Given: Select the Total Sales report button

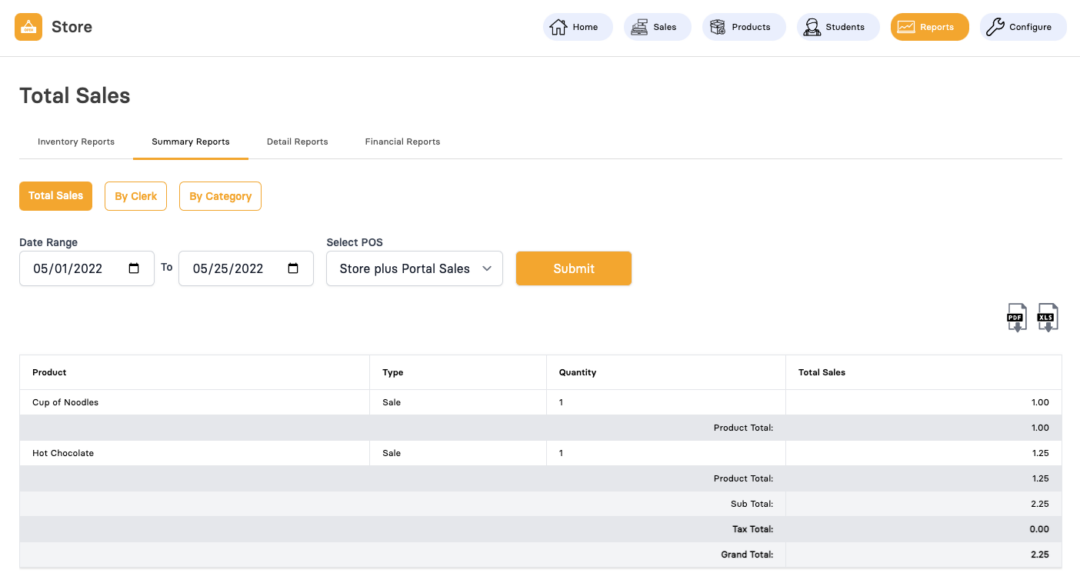Looking at the screenshot, I should pos(56,196).
